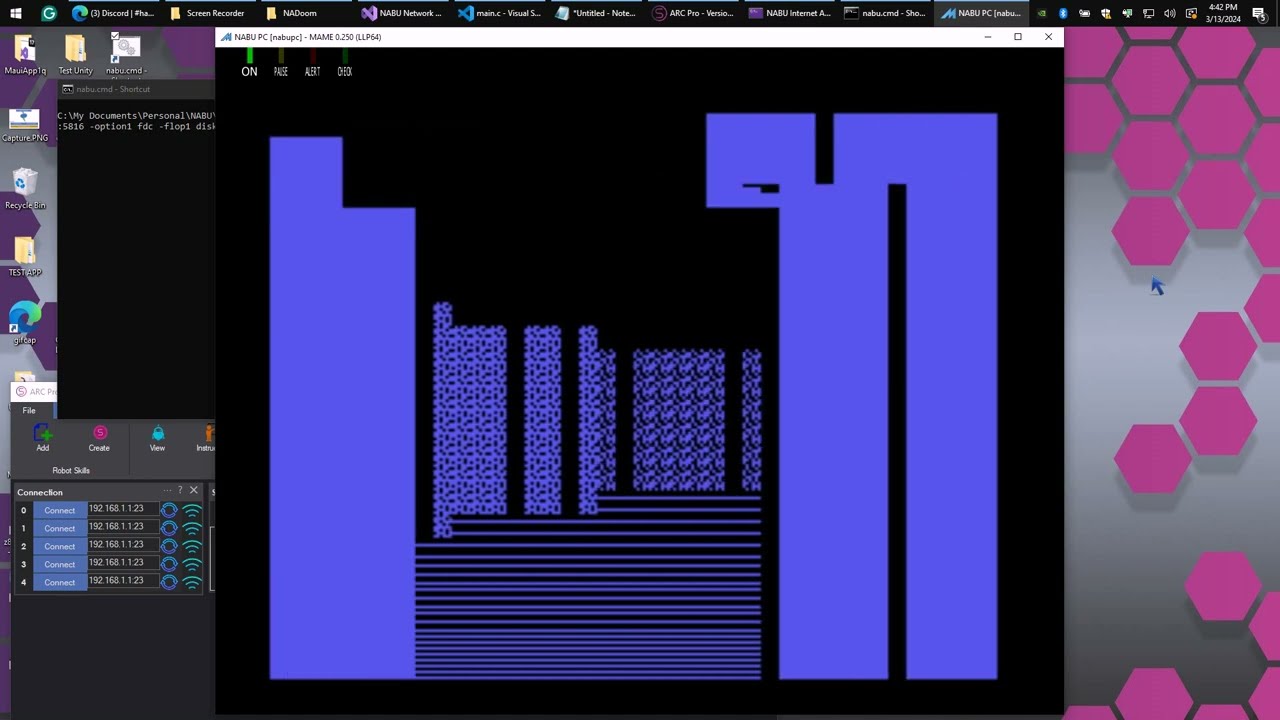
Task: Click the address field of connection 4
Action: pyautogui.click(x=123, y=581)
